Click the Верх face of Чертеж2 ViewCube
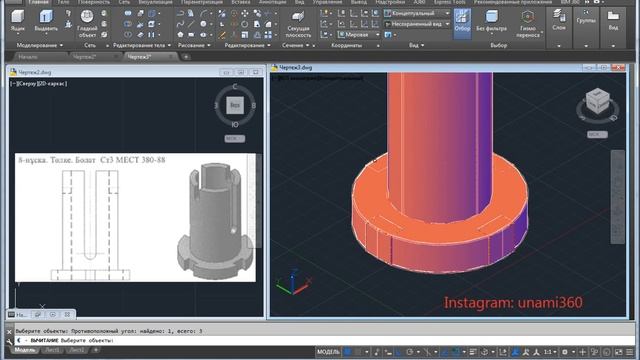This screenshot has height=360, width=640. point(235,105)
